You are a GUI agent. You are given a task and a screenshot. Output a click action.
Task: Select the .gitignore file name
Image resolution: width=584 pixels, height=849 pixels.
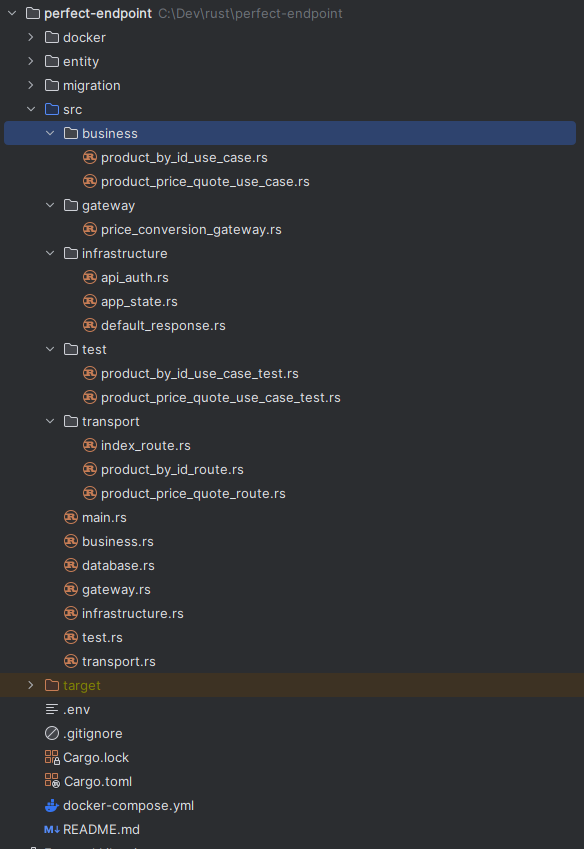coord(93,733)
